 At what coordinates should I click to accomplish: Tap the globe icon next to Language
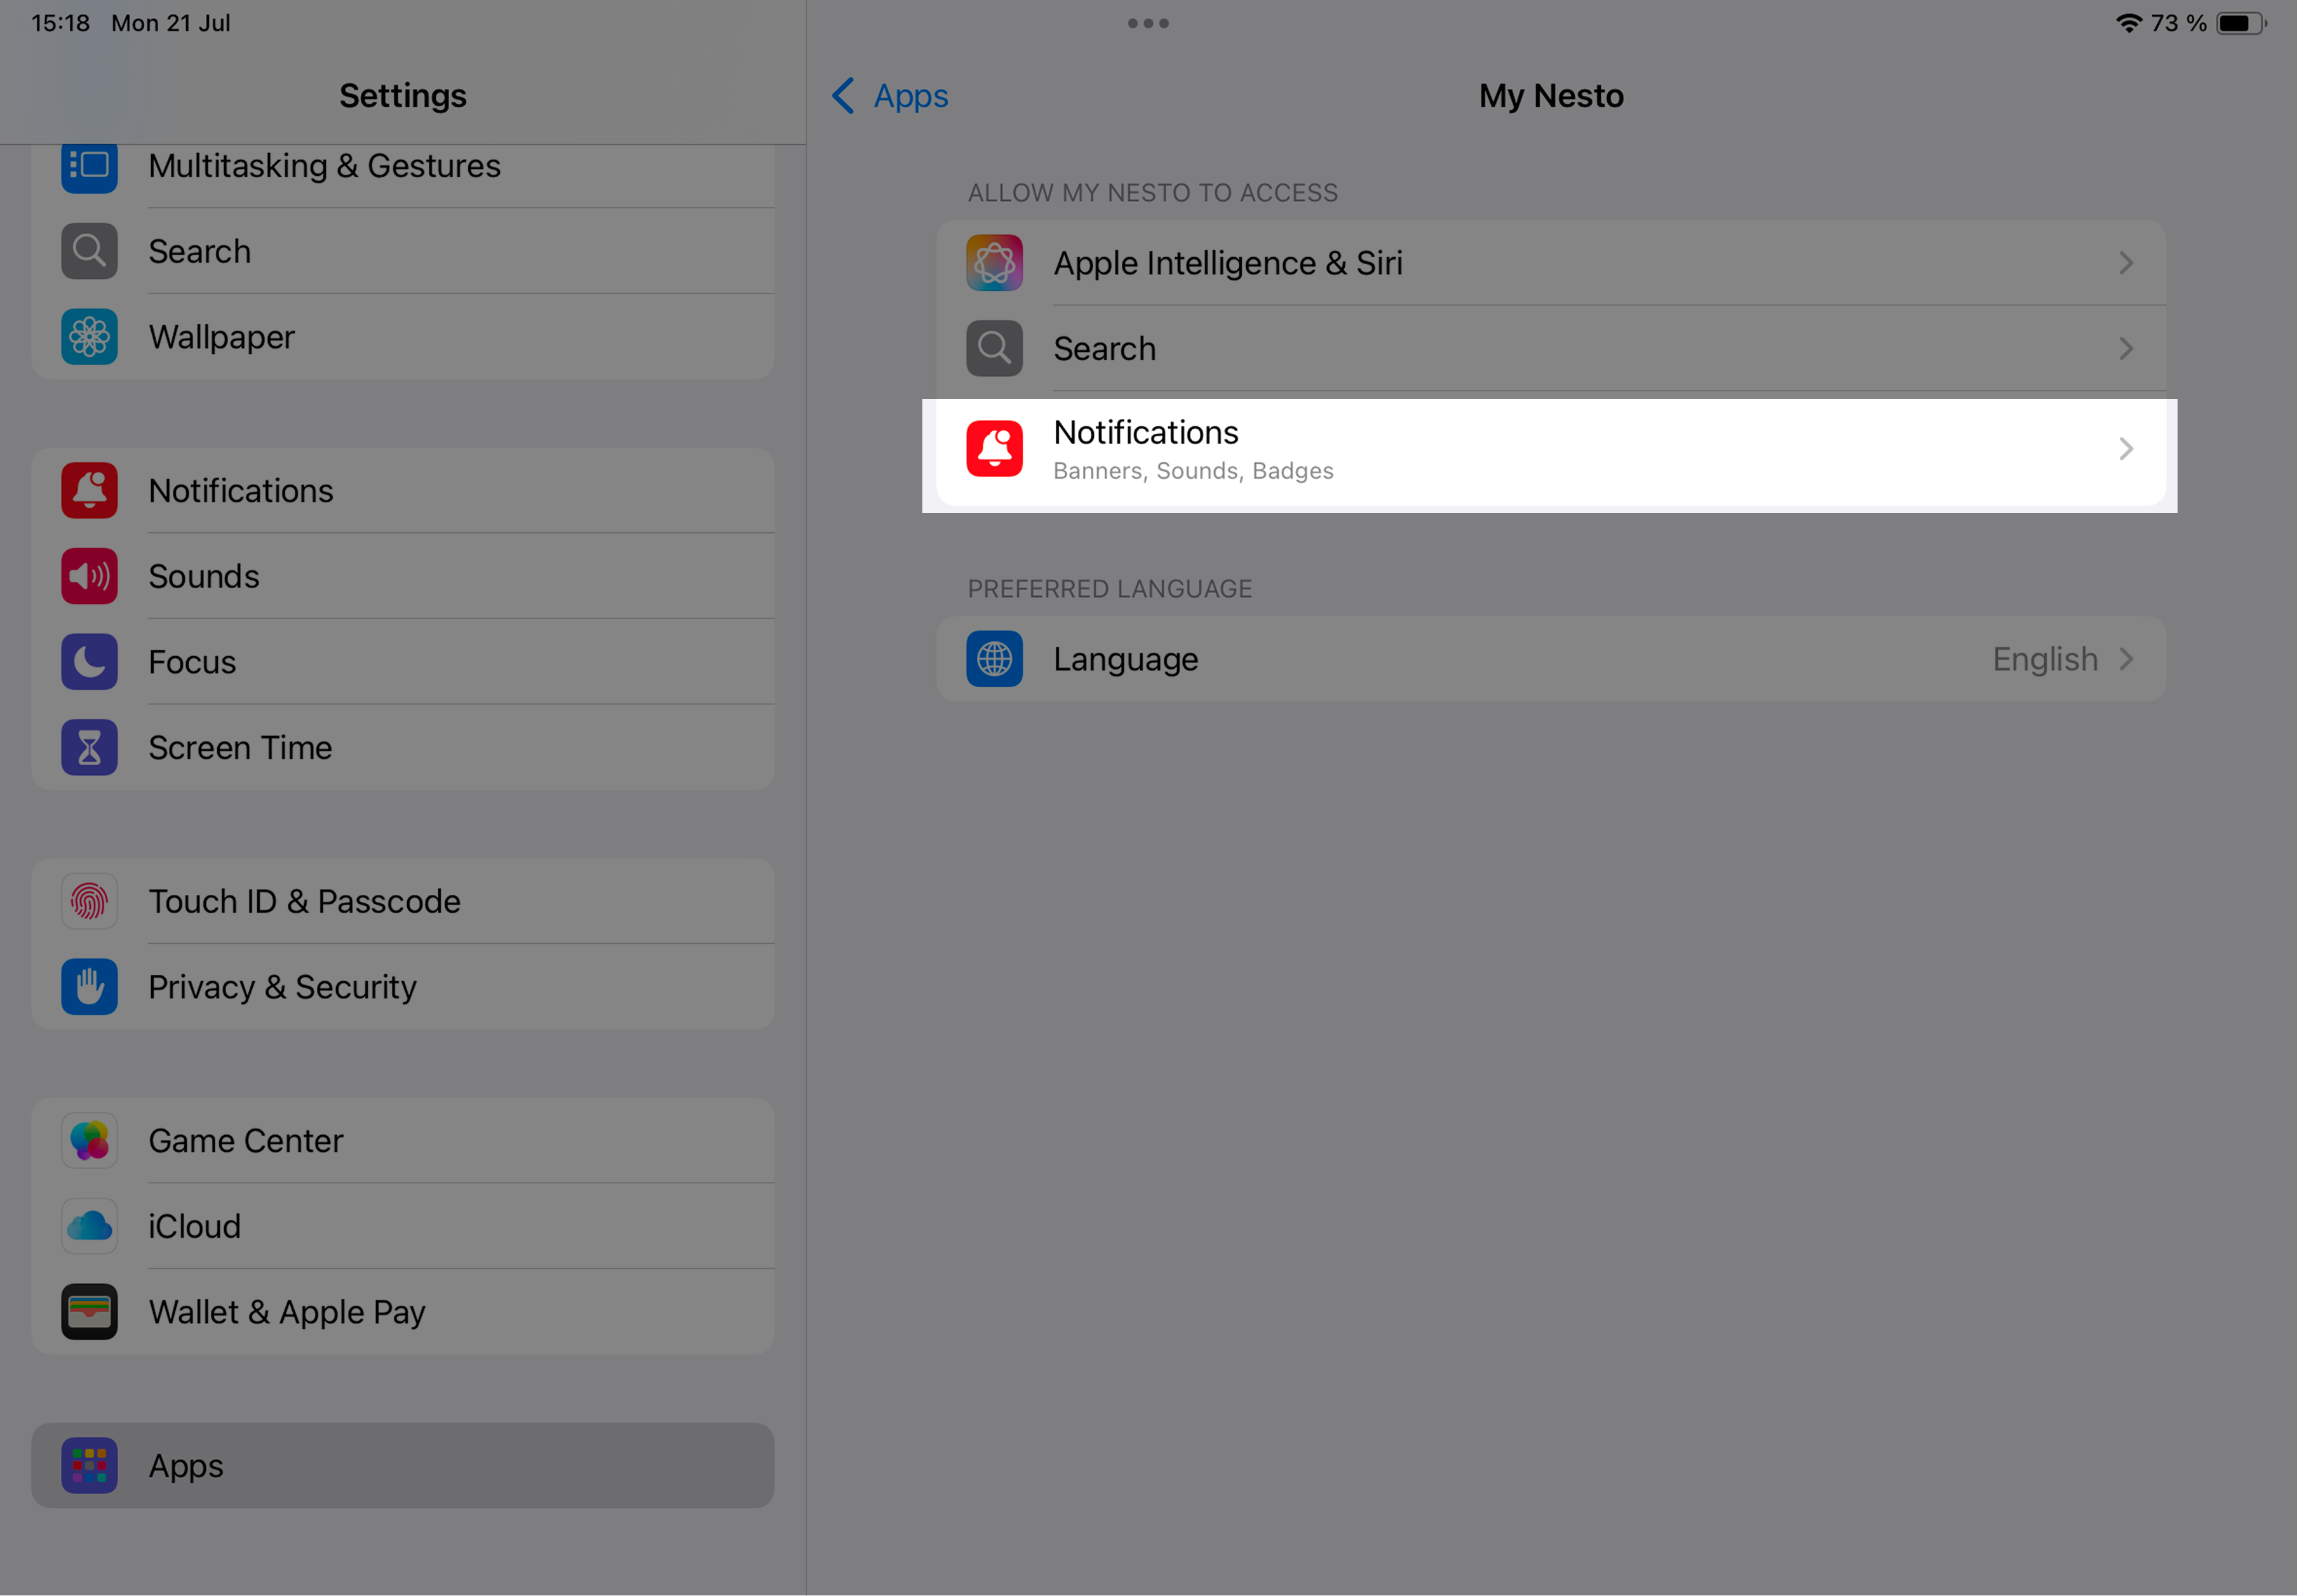994,659
